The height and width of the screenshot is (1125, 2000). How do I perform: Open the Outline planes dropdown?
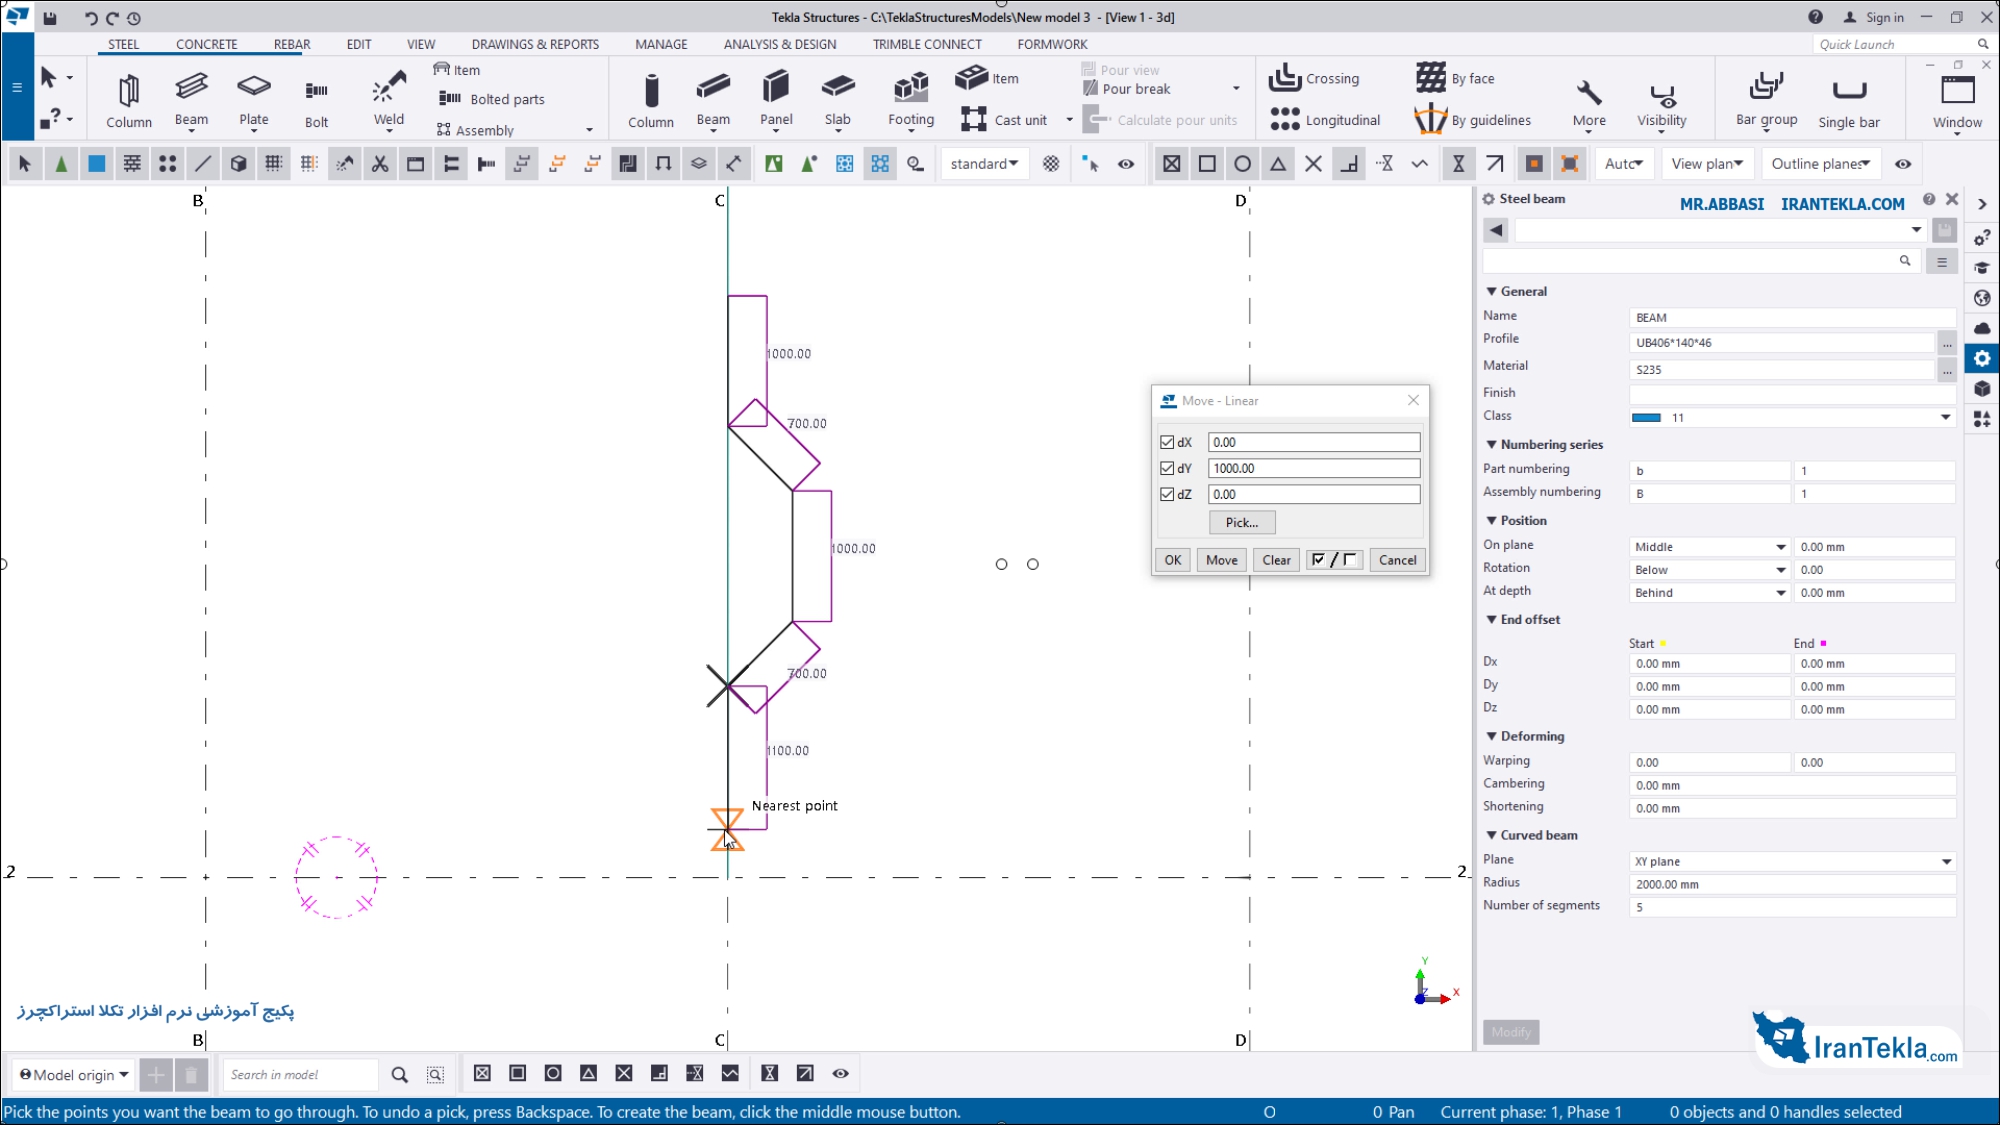1820,164
